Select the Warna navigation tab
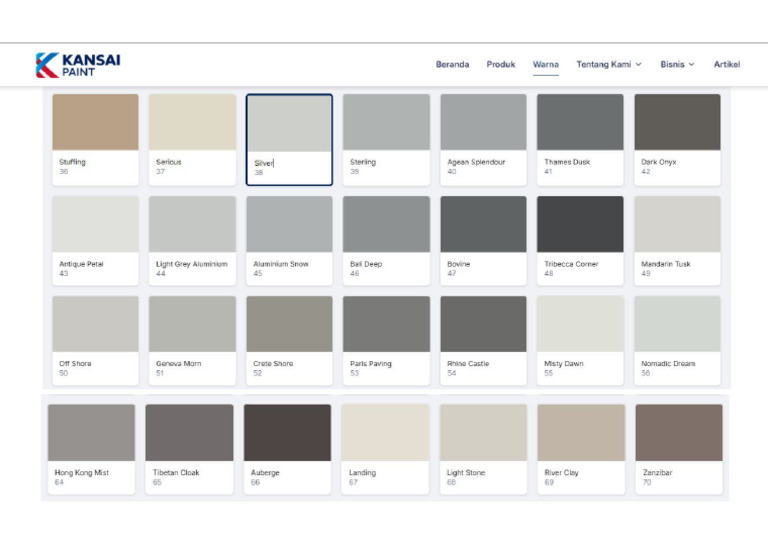This screenshot has width=768, height=543. (546, 64)
